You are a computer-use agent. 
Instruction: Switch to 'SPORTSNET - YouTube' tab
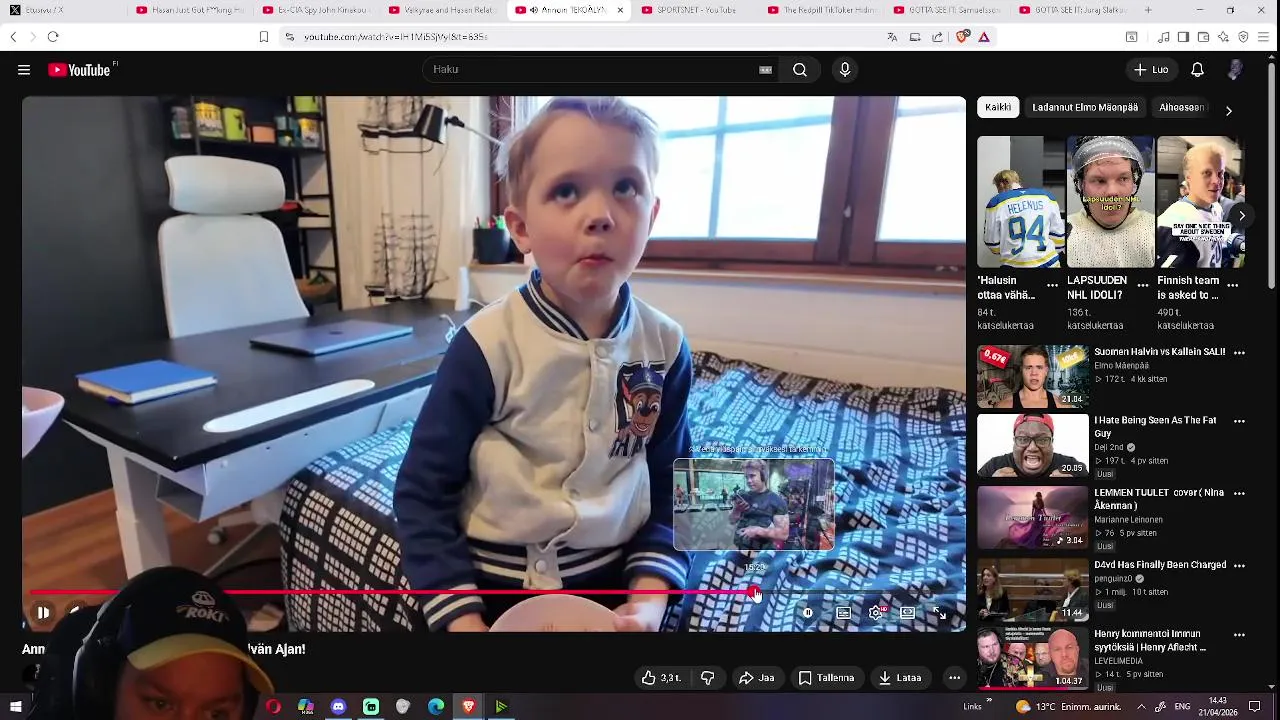695,10
